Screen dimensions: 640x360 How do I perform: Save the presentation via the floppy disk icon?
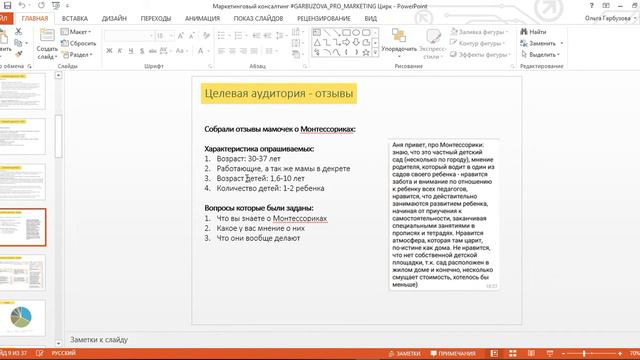click(7, 6)
